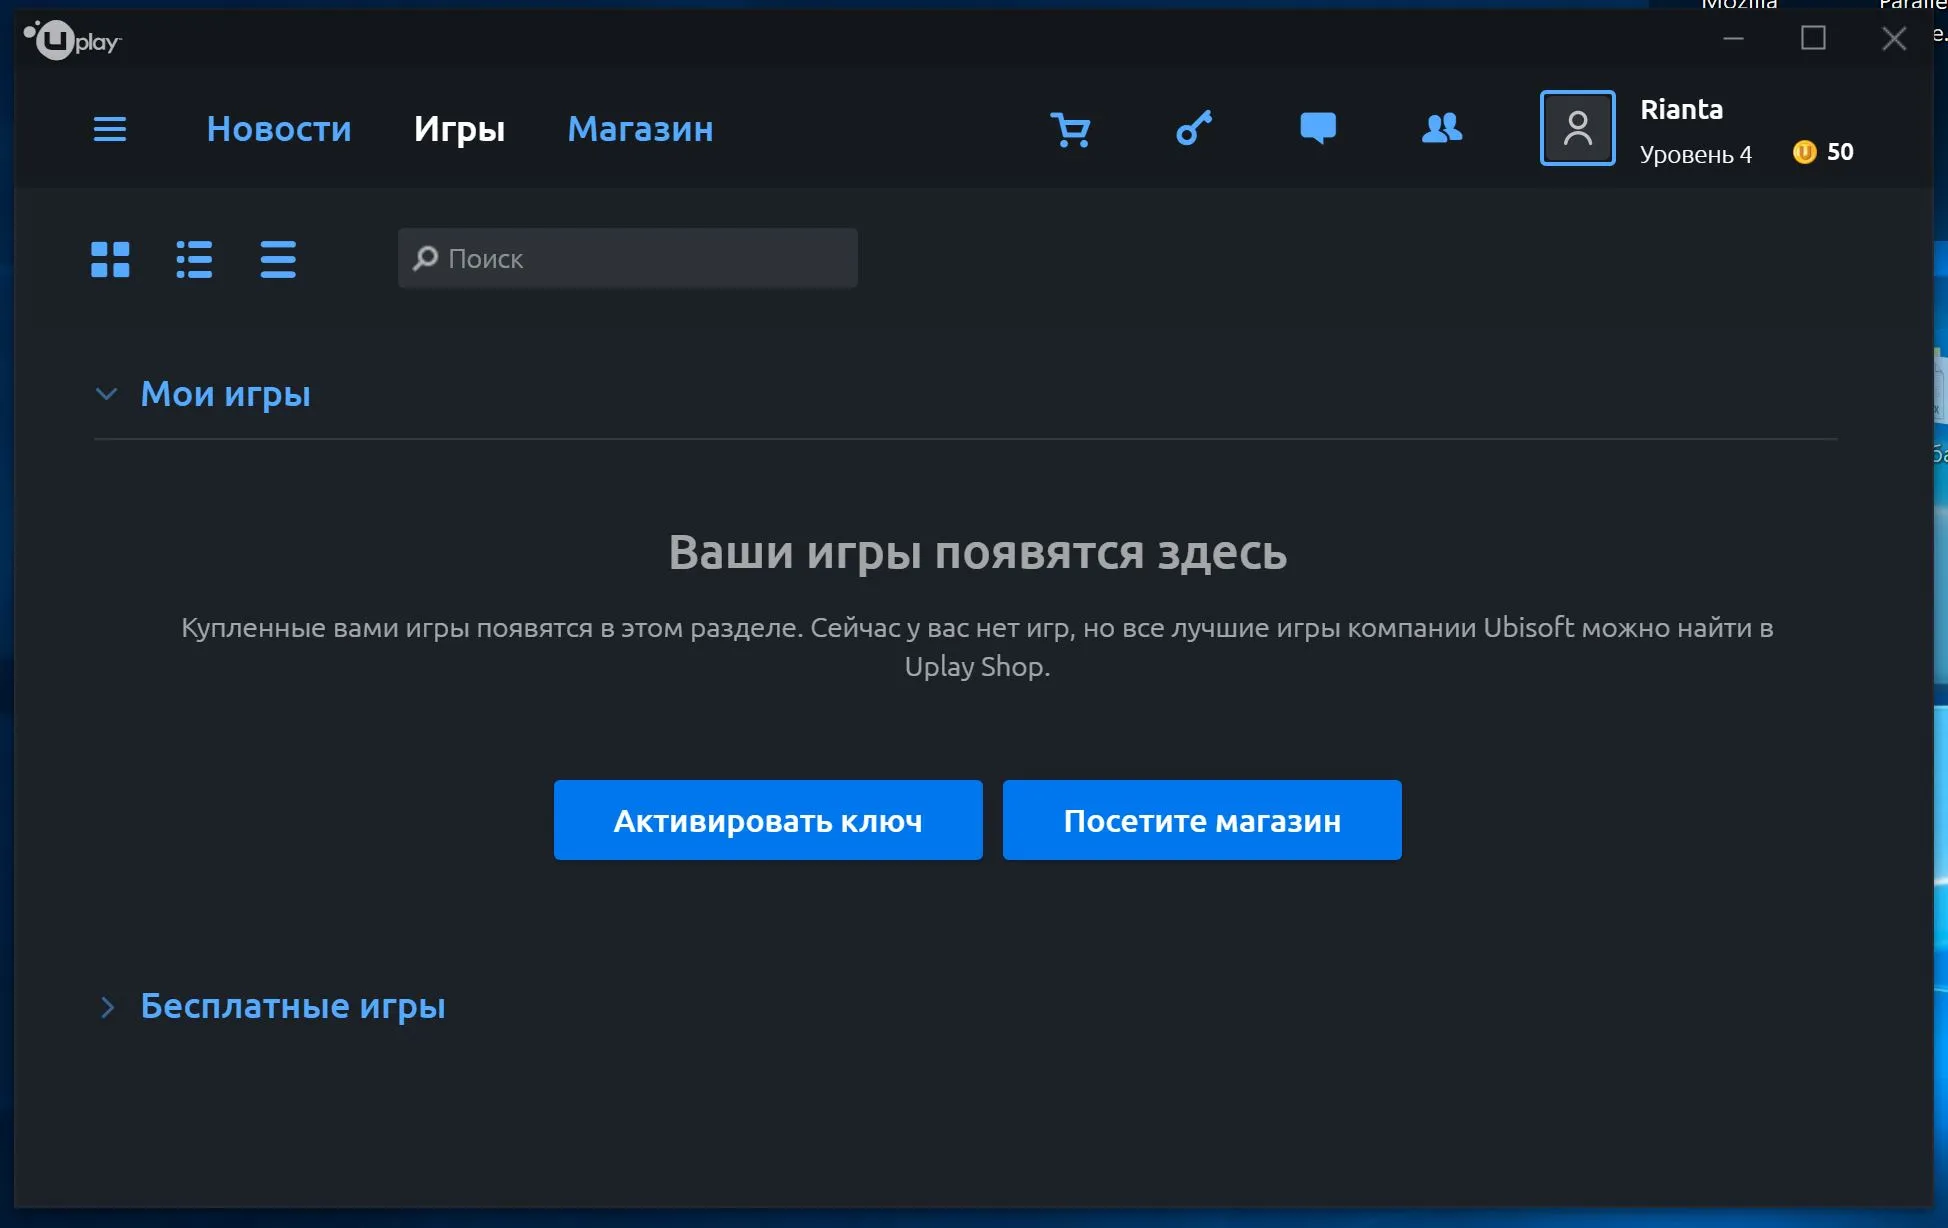This screenshot has height=1228, width=1948.
Task: Select the Игры tab
Action: point(460,129)
